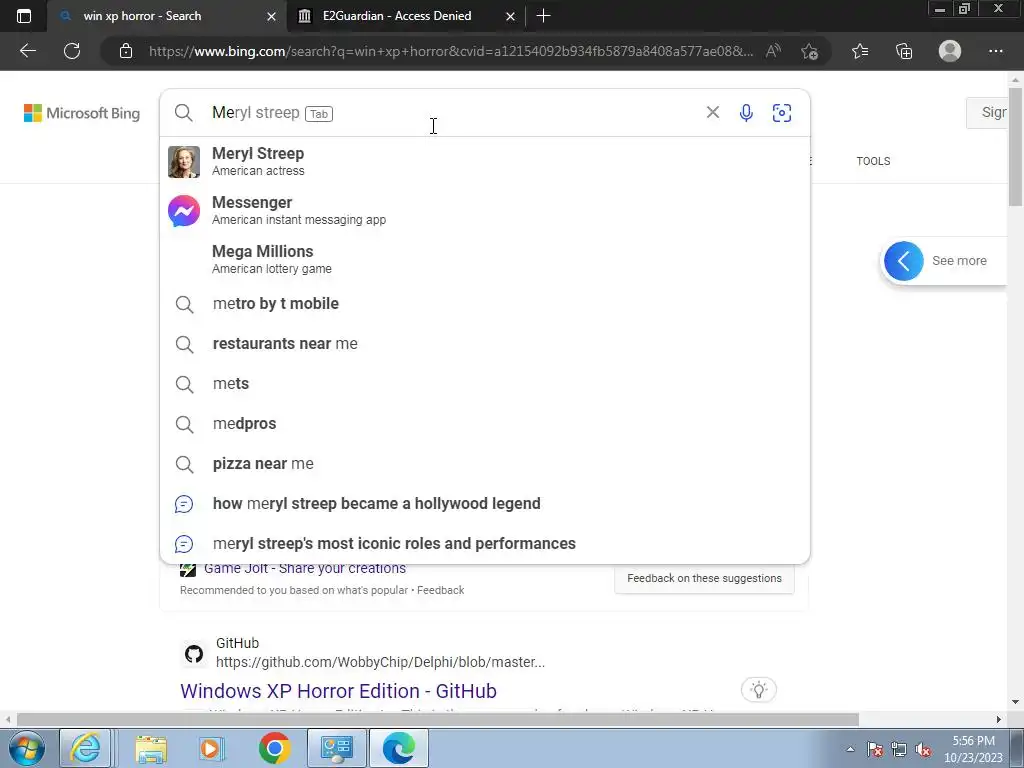Ask chat about streep's most iconic roles
This screenshot has width=1024, height=768.
485,543
